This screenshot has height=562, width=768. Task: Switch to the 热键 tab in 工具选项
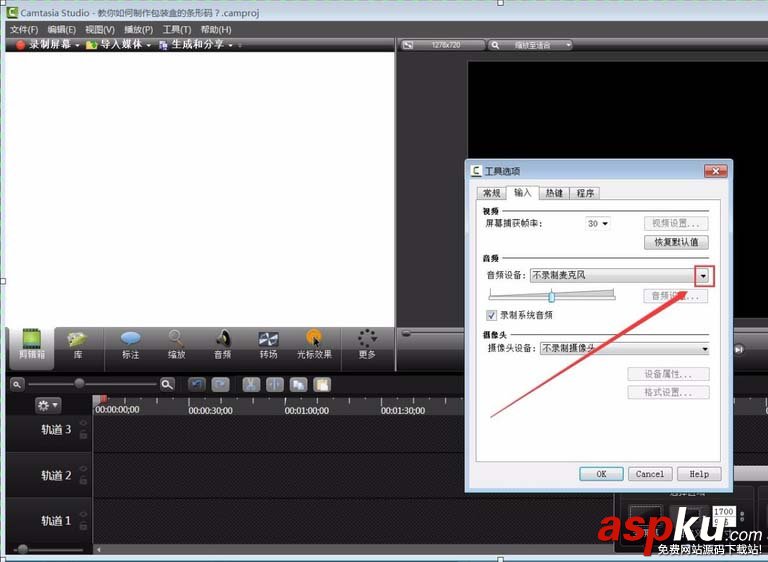[554, 193]
